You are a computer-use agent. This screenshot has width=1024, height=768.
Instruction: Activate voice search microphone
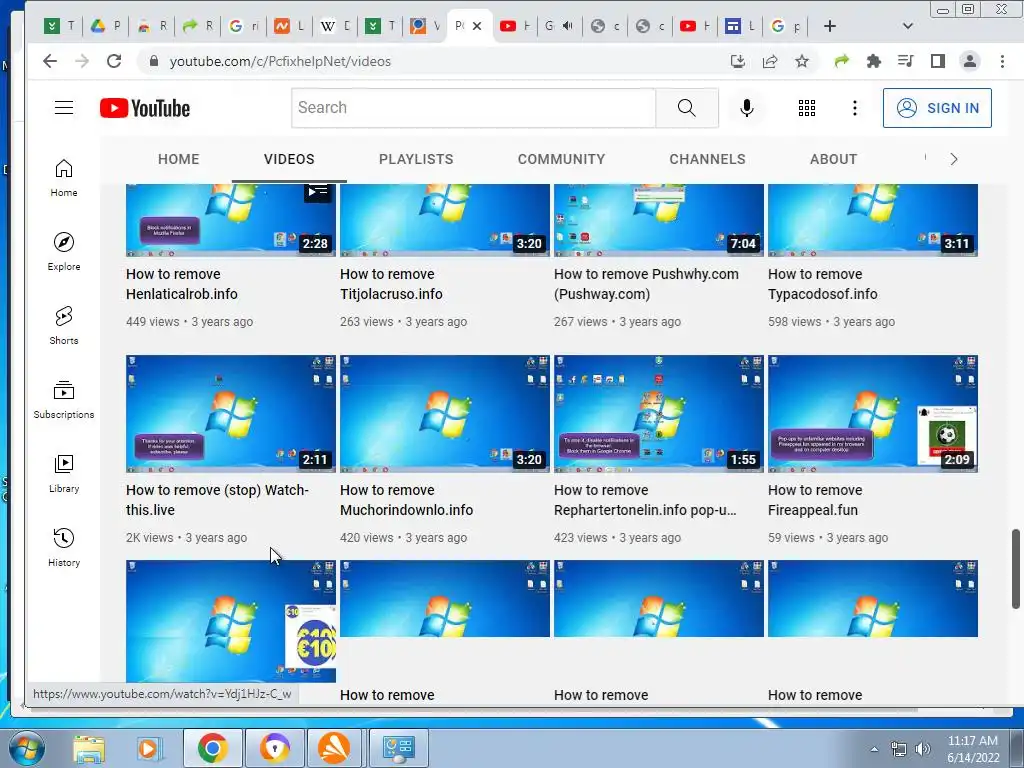click(746, 108)
